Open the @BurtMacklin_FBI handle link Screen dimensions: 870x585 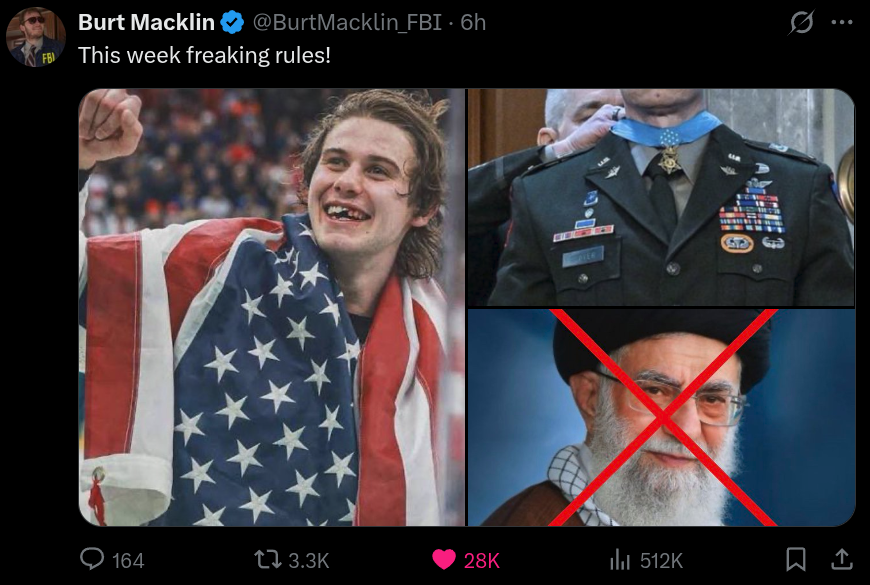click(347, 23)
